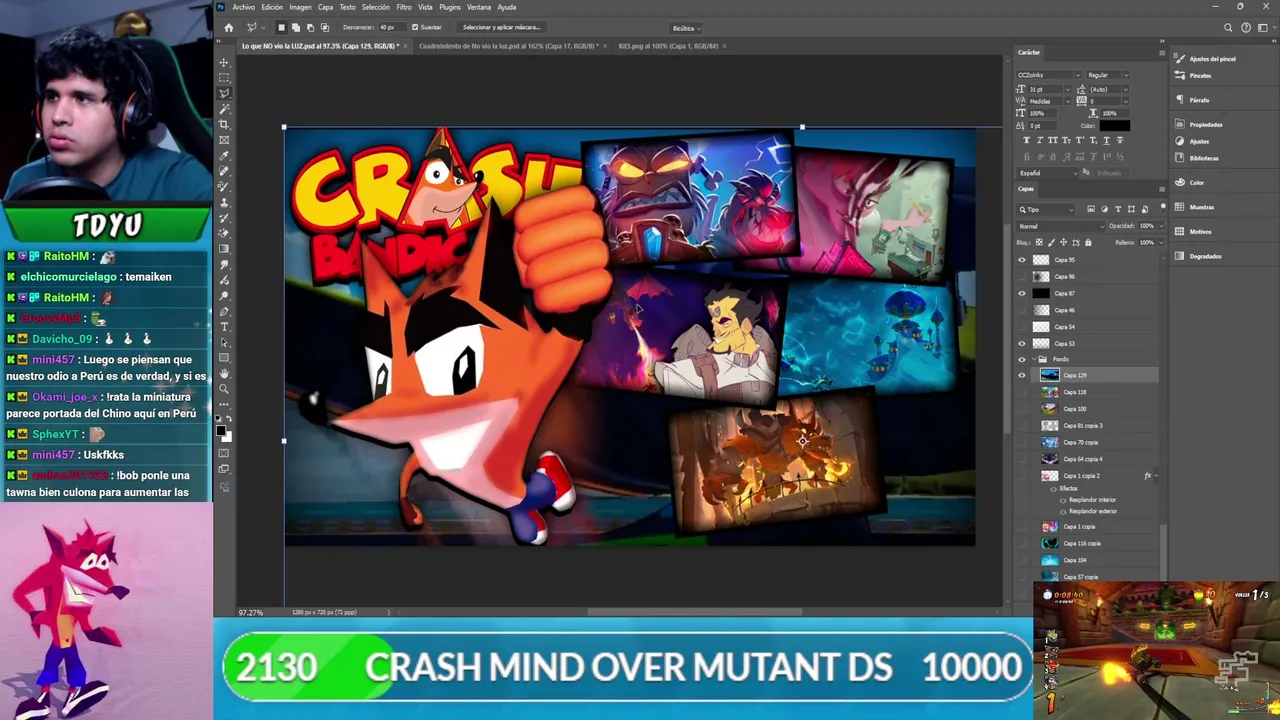The width and height of the screenshot is (1280, 720).
Task: Click the layer Opacidad value field
Action: coord(1148,226)
